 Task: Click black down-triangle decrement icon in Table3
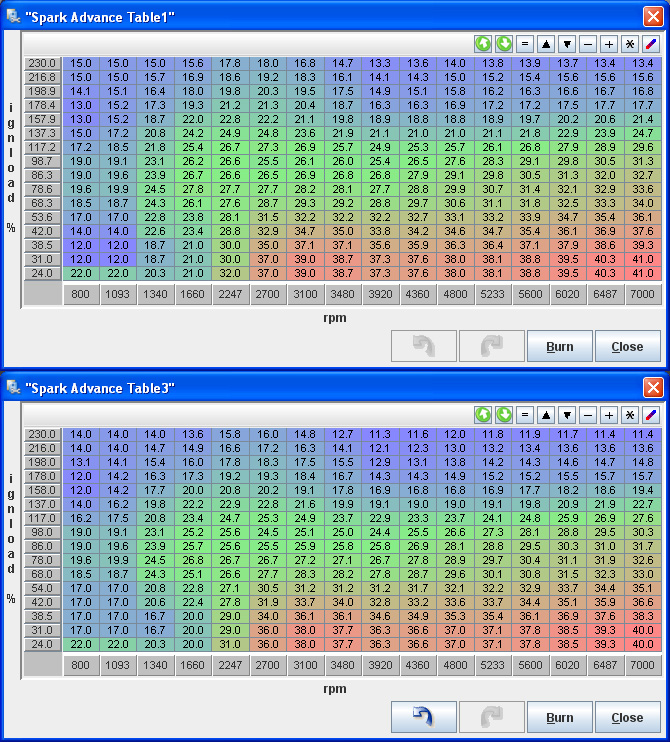pos(567,415)
